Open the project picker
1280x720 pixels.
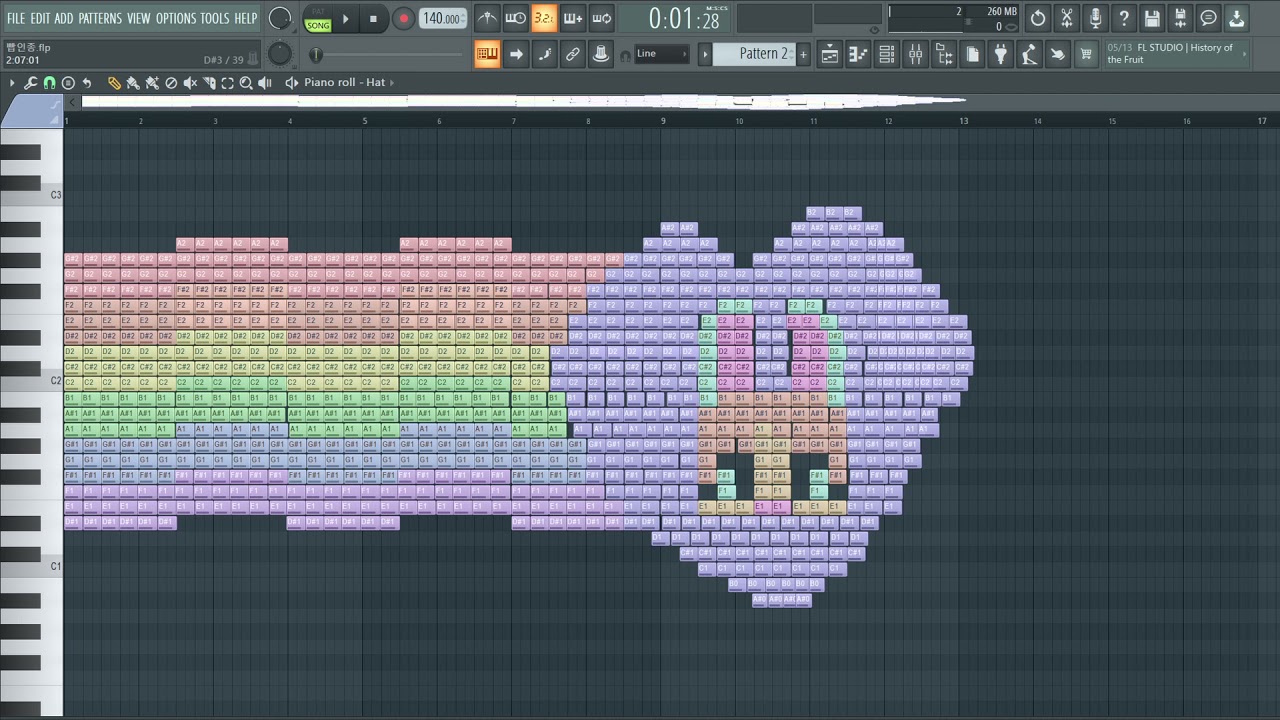[x=972, y=54]
